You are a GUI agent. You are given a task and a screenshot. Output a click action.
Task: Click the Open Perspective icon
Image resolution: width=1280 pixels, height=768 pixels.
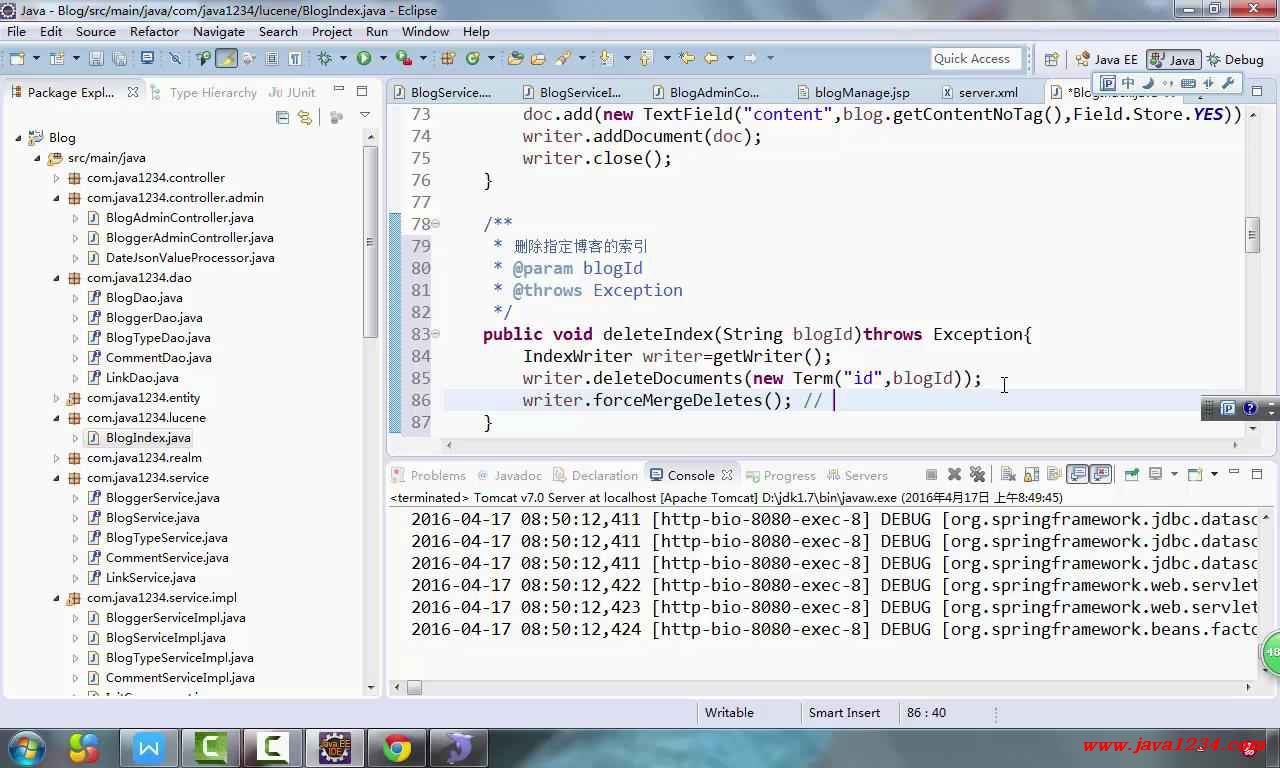(x=1051, y=59)
